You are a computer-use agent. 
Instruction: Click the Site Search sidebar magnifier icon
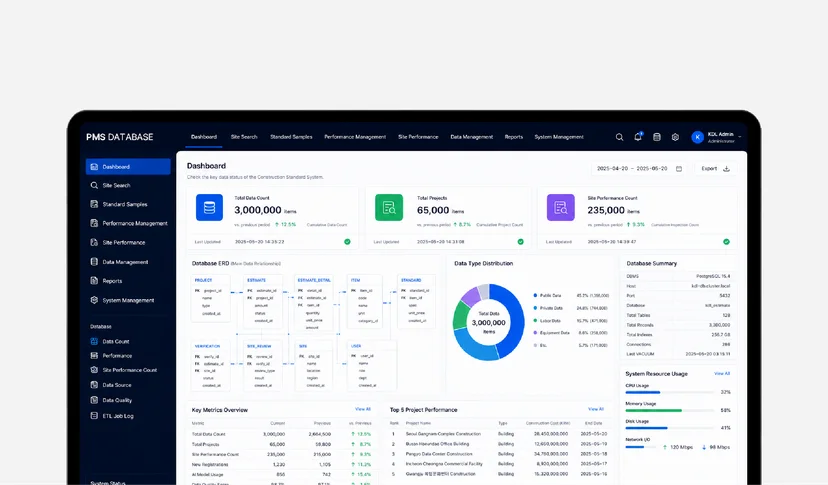[94, 185]
